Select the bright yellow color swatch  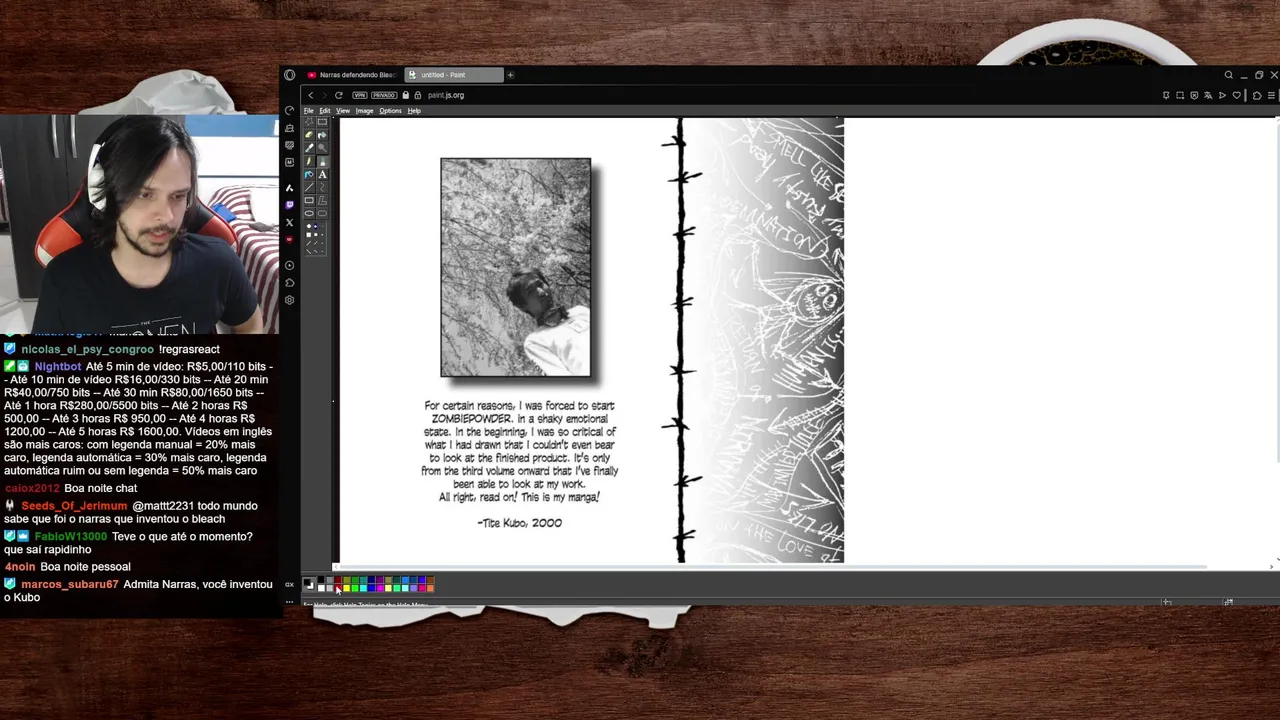tap(346, 588)
